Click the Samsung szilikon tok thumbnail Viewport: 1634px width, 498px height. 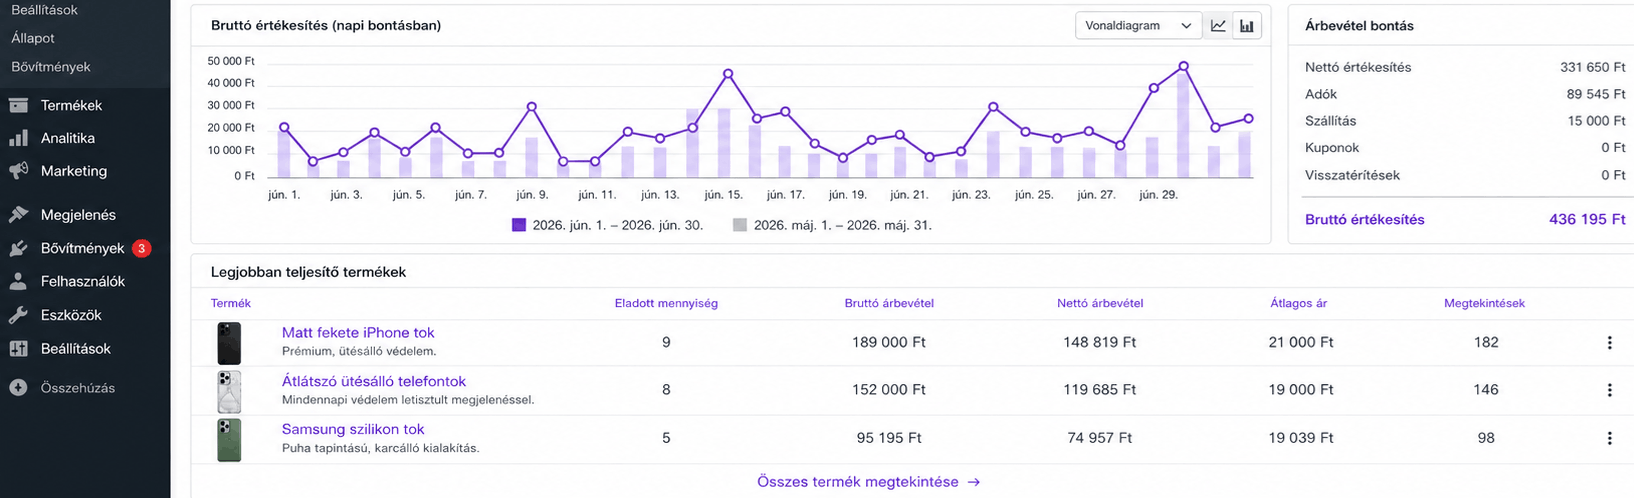coord(229,440)
